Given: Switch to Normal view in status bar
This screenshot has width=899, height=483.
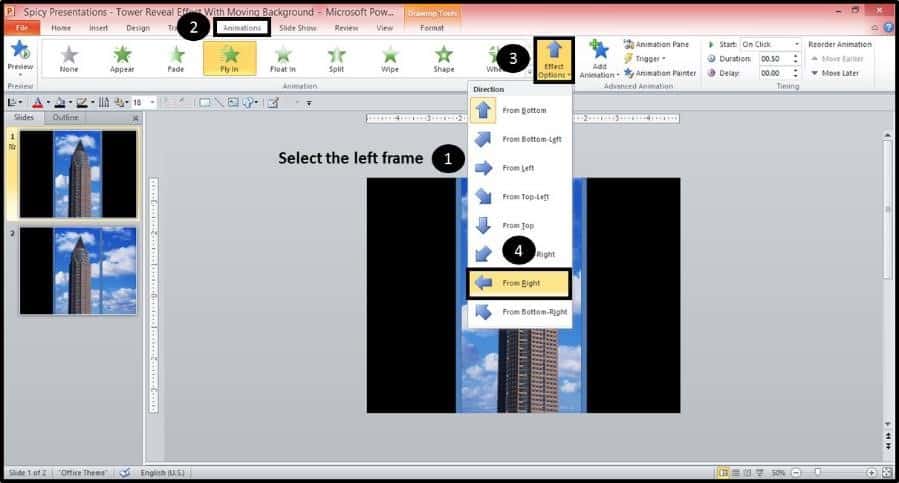Looking at the screenshot, I should 724,473.
